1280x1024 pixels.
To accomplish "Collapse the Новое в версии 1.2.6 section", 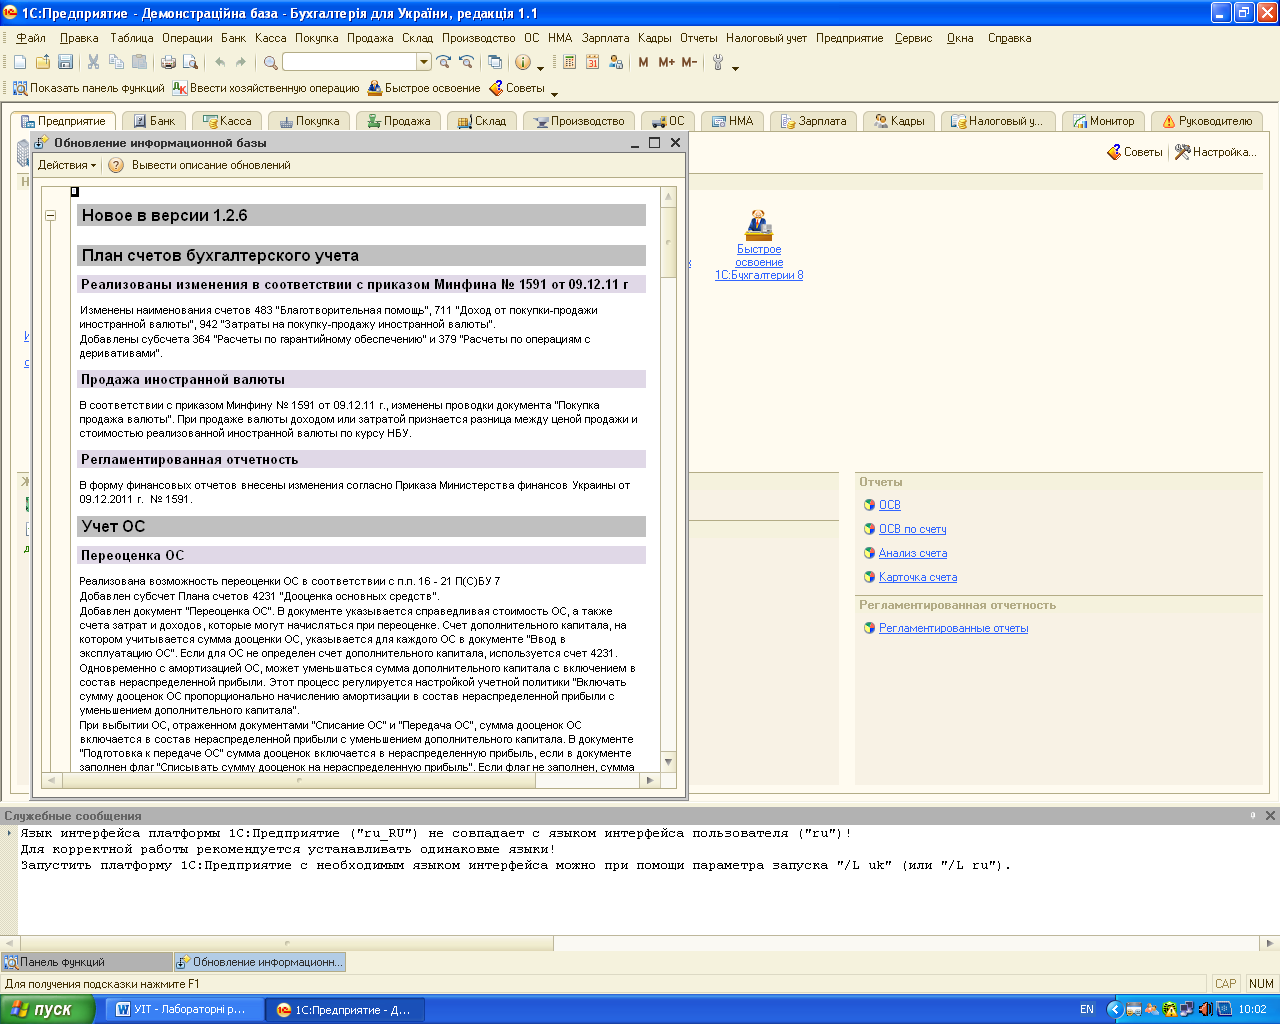I will [51, 215].
